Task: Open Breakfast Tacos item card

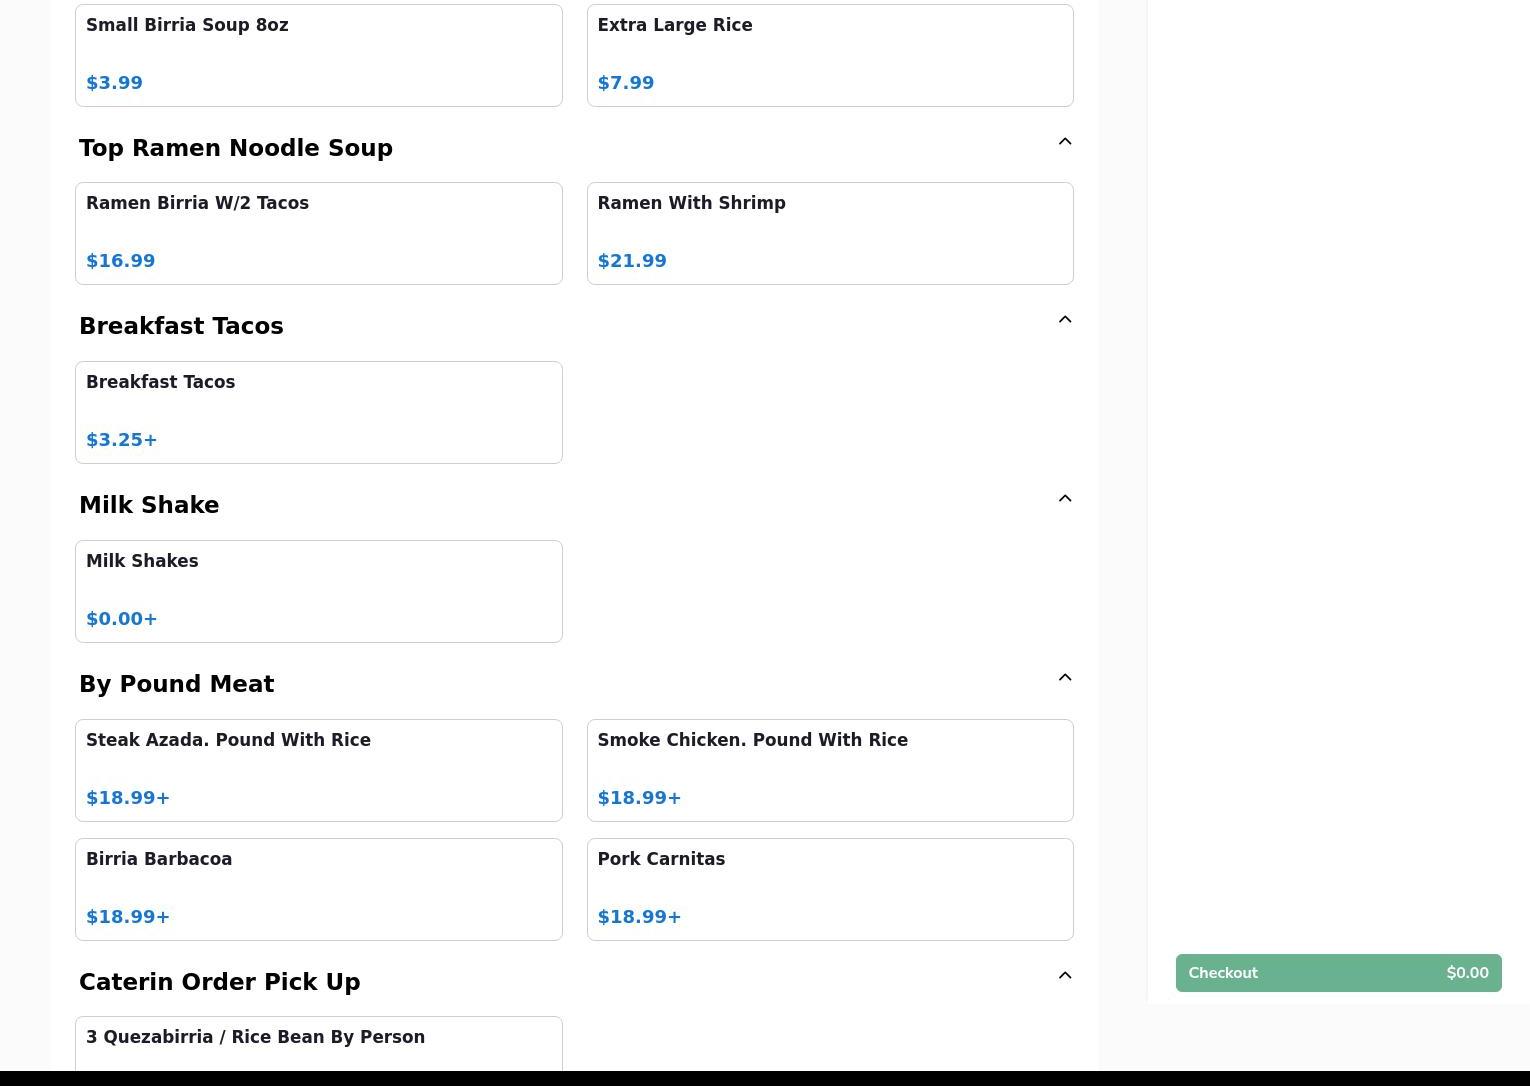Action: click(x=318, y=412)
